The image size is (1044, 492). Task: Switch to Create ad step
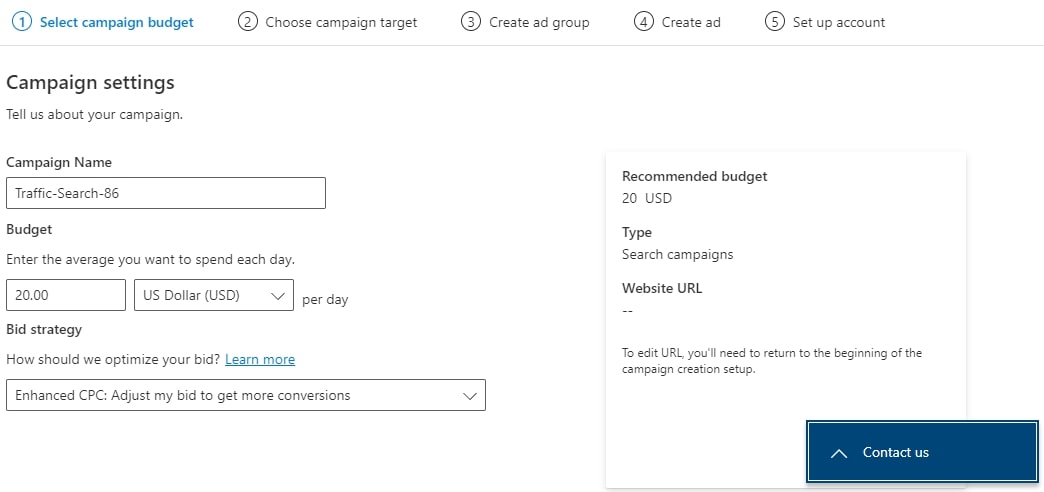click(x=691, y=22)
